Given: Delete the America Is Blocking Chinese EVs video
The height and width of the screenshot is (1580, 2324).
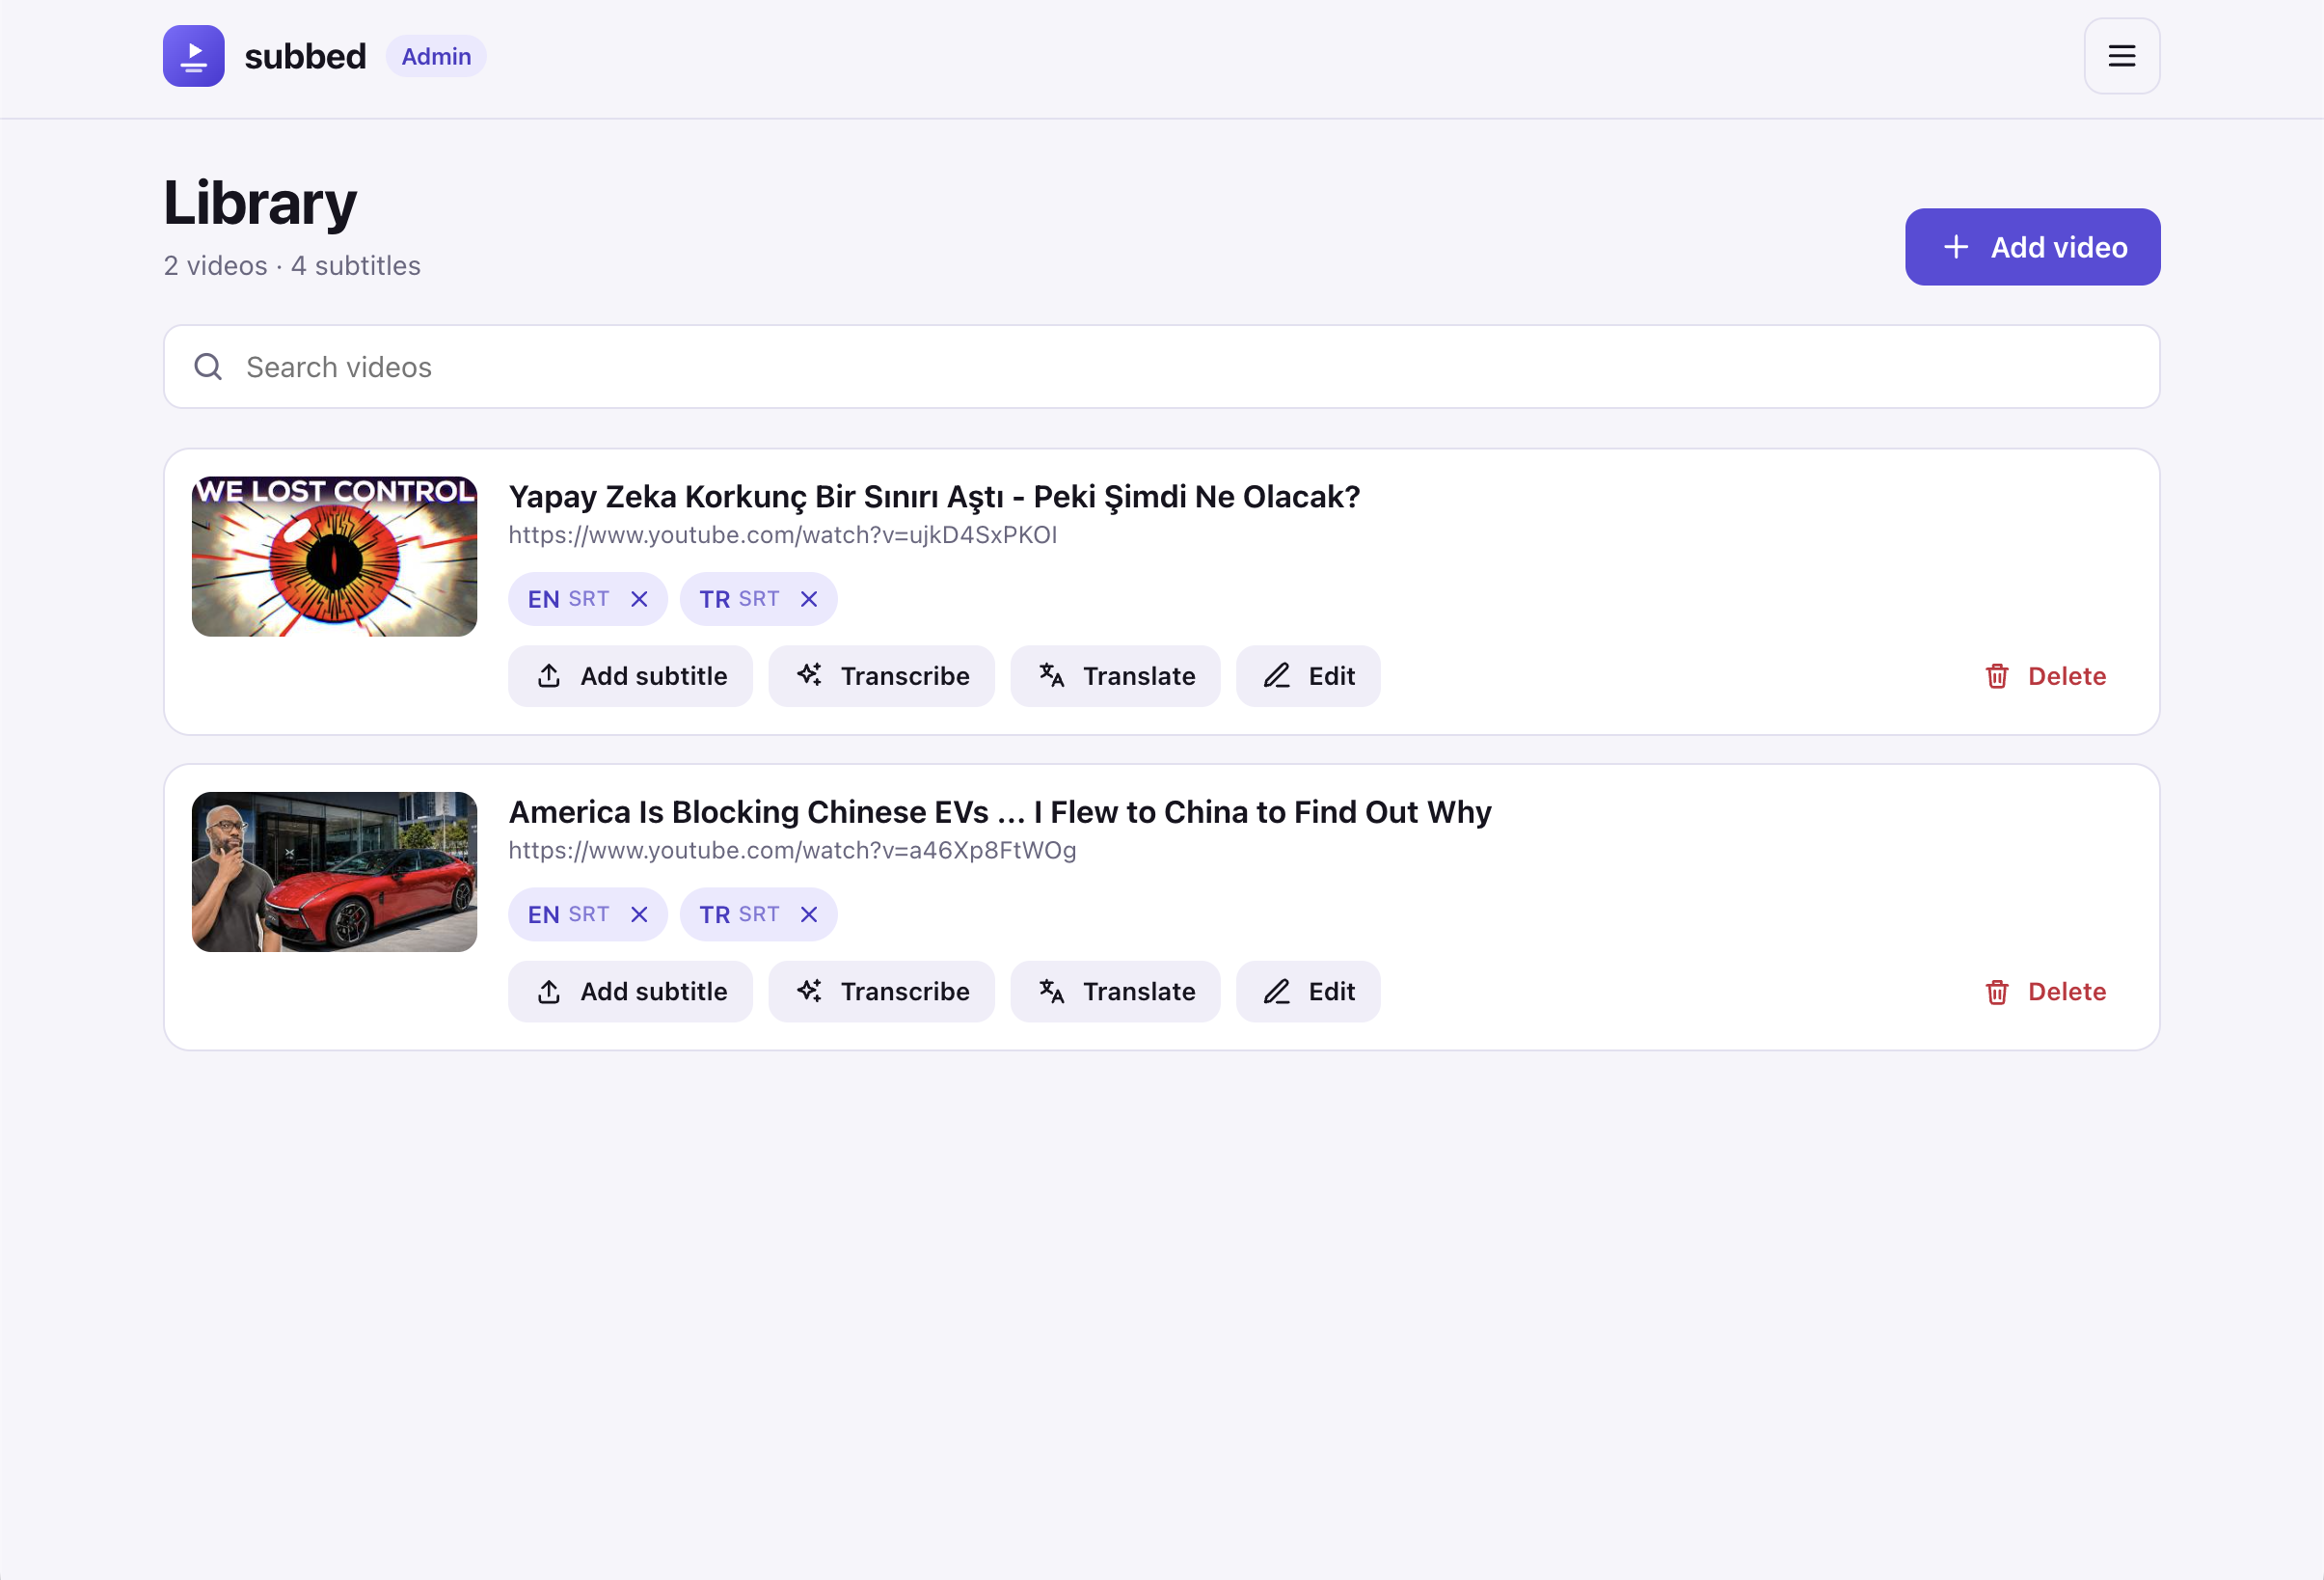Looking at the screenshot, I should pyautogui.click(x=2045, y=992).
